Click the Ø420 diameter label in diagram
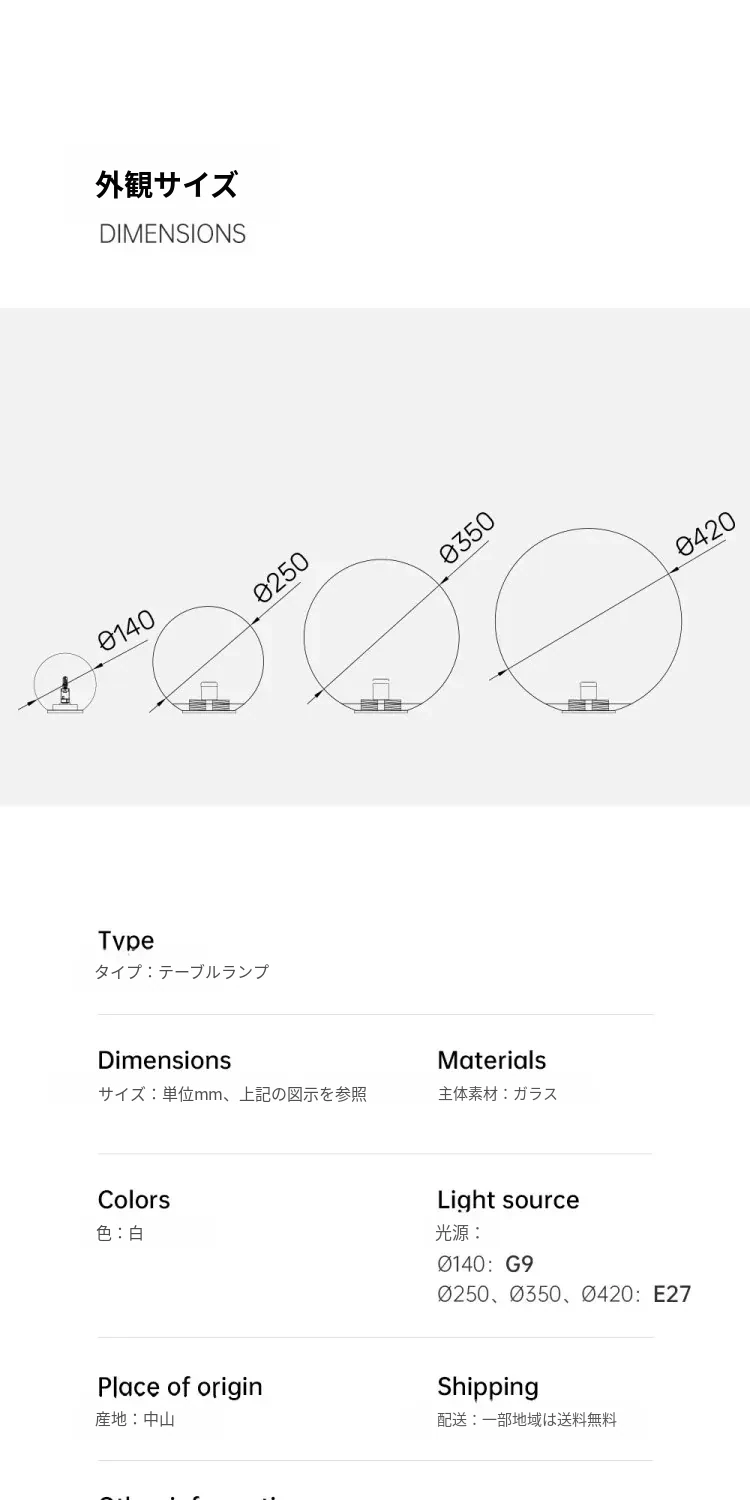The image size is (750, 1500). click(x=705, y=531)
